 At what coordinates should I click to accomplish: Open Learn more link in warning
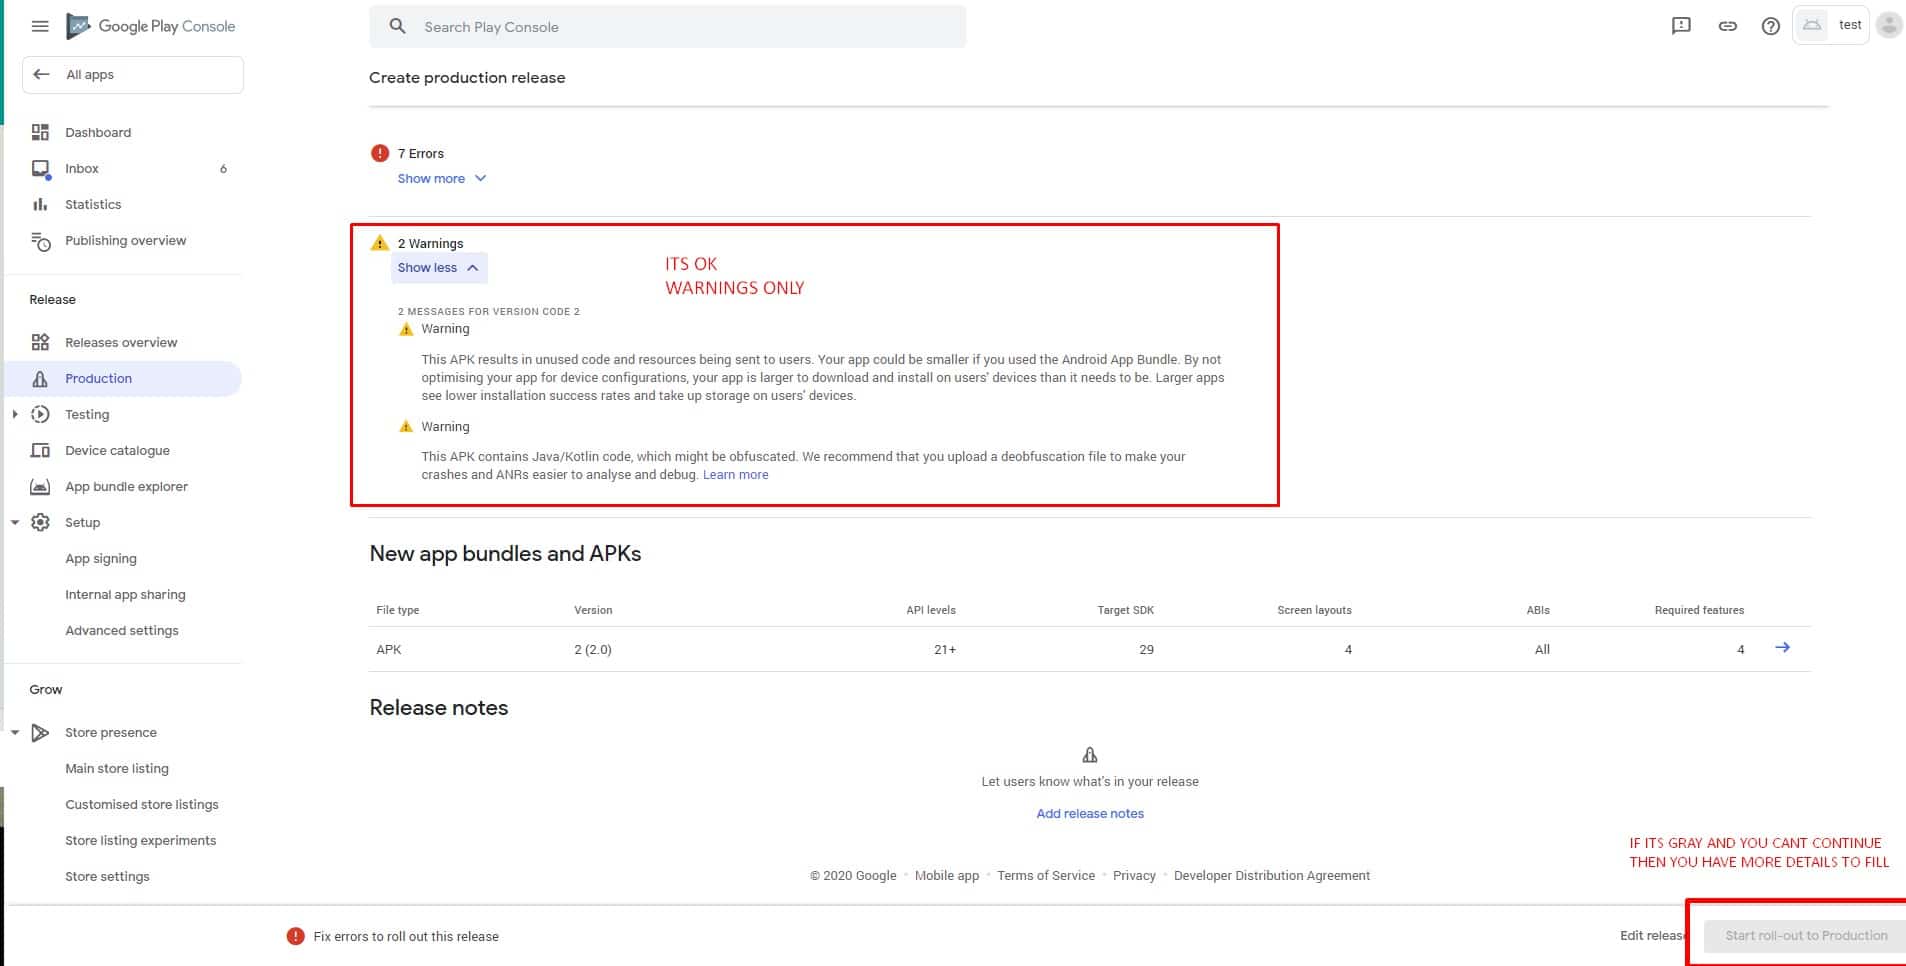pos(735,474)
